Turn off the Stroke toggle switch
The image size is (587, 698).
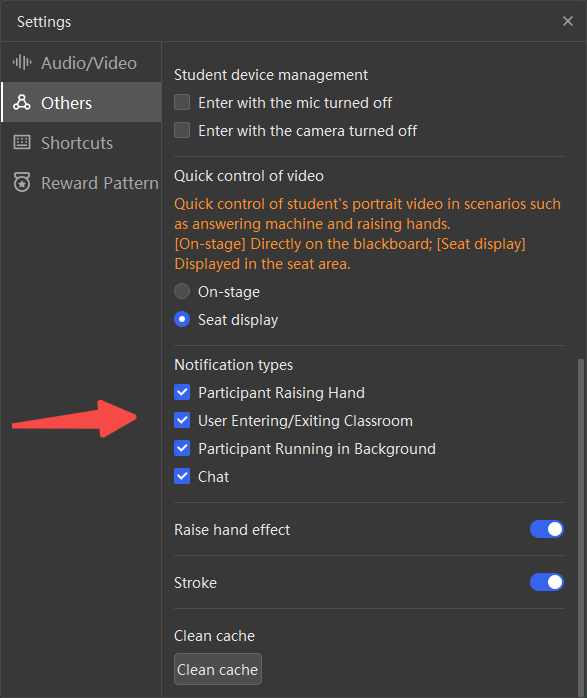pos(547,582)
